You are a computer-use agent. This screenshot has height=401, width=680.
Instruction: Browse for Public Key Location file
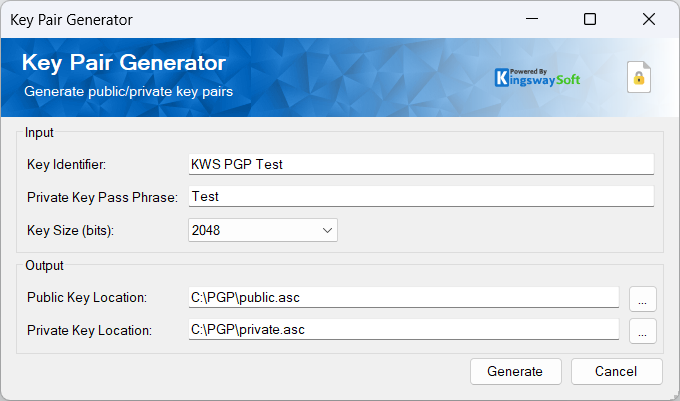pyautogui.click(x=643, y=299)
